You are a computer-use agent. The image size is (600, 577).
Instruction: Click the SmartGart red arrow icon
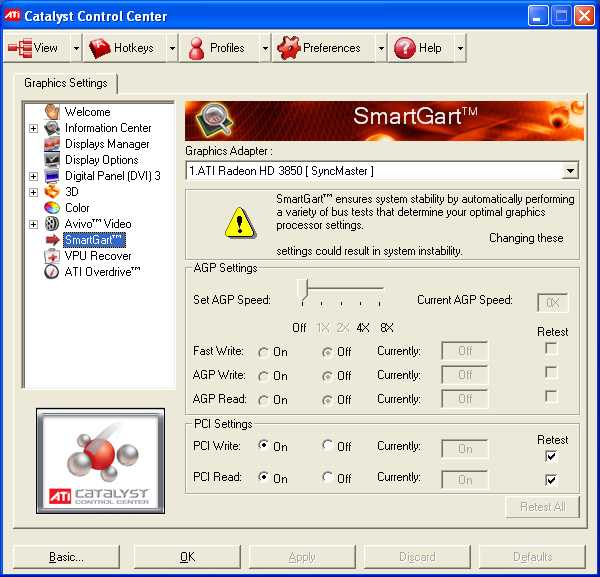[x=53, y=240]
